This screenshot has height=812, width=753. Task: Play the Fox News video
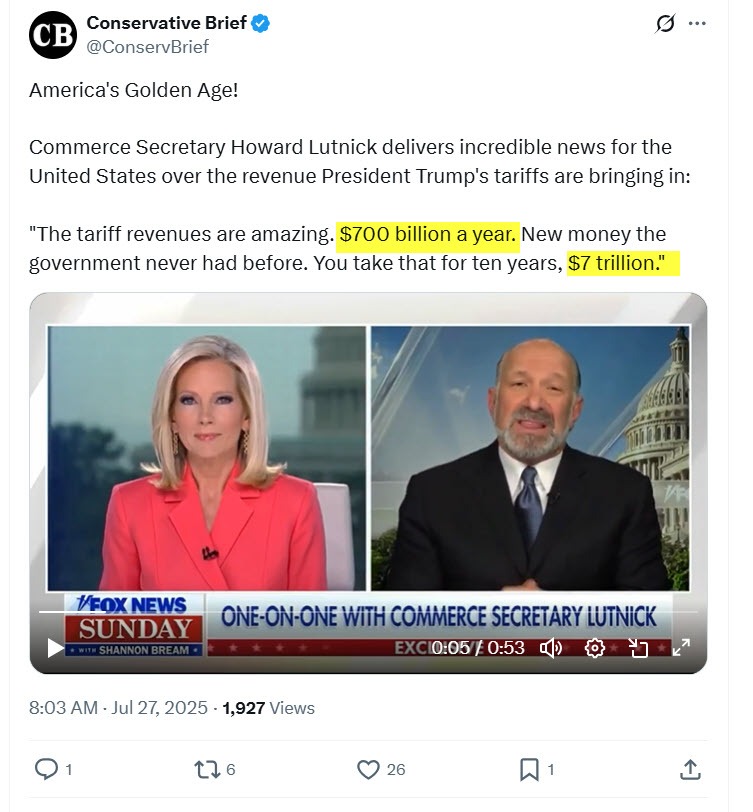pos(55,648)
